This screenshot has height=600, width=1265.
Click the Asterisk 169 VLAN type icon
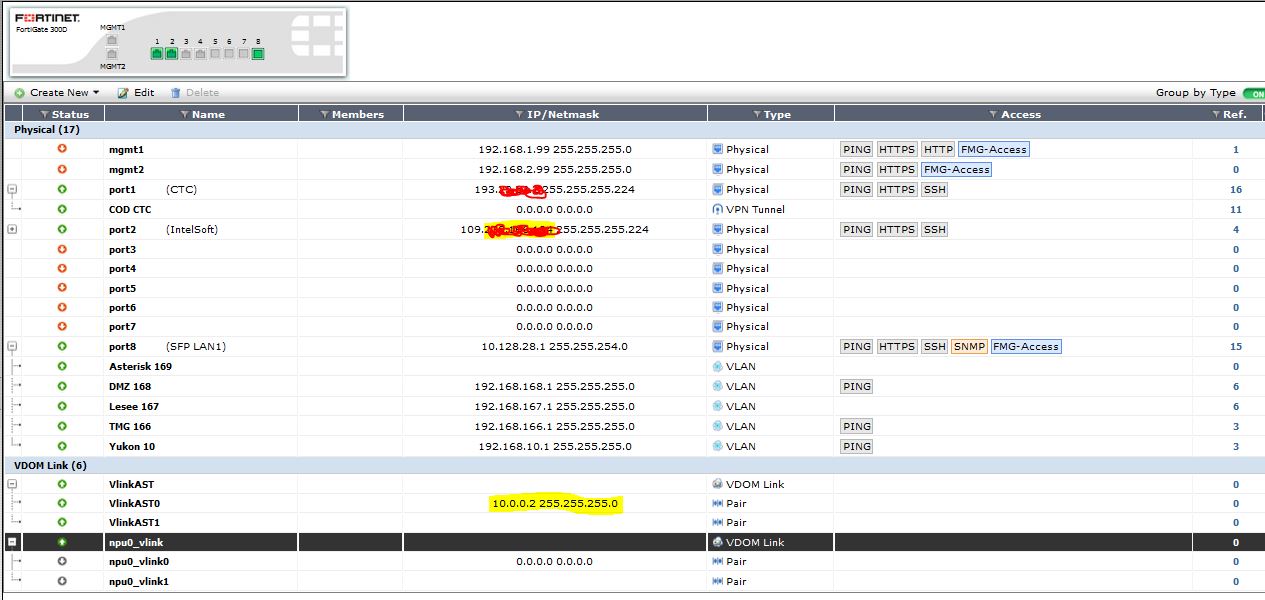coord(717,366)
